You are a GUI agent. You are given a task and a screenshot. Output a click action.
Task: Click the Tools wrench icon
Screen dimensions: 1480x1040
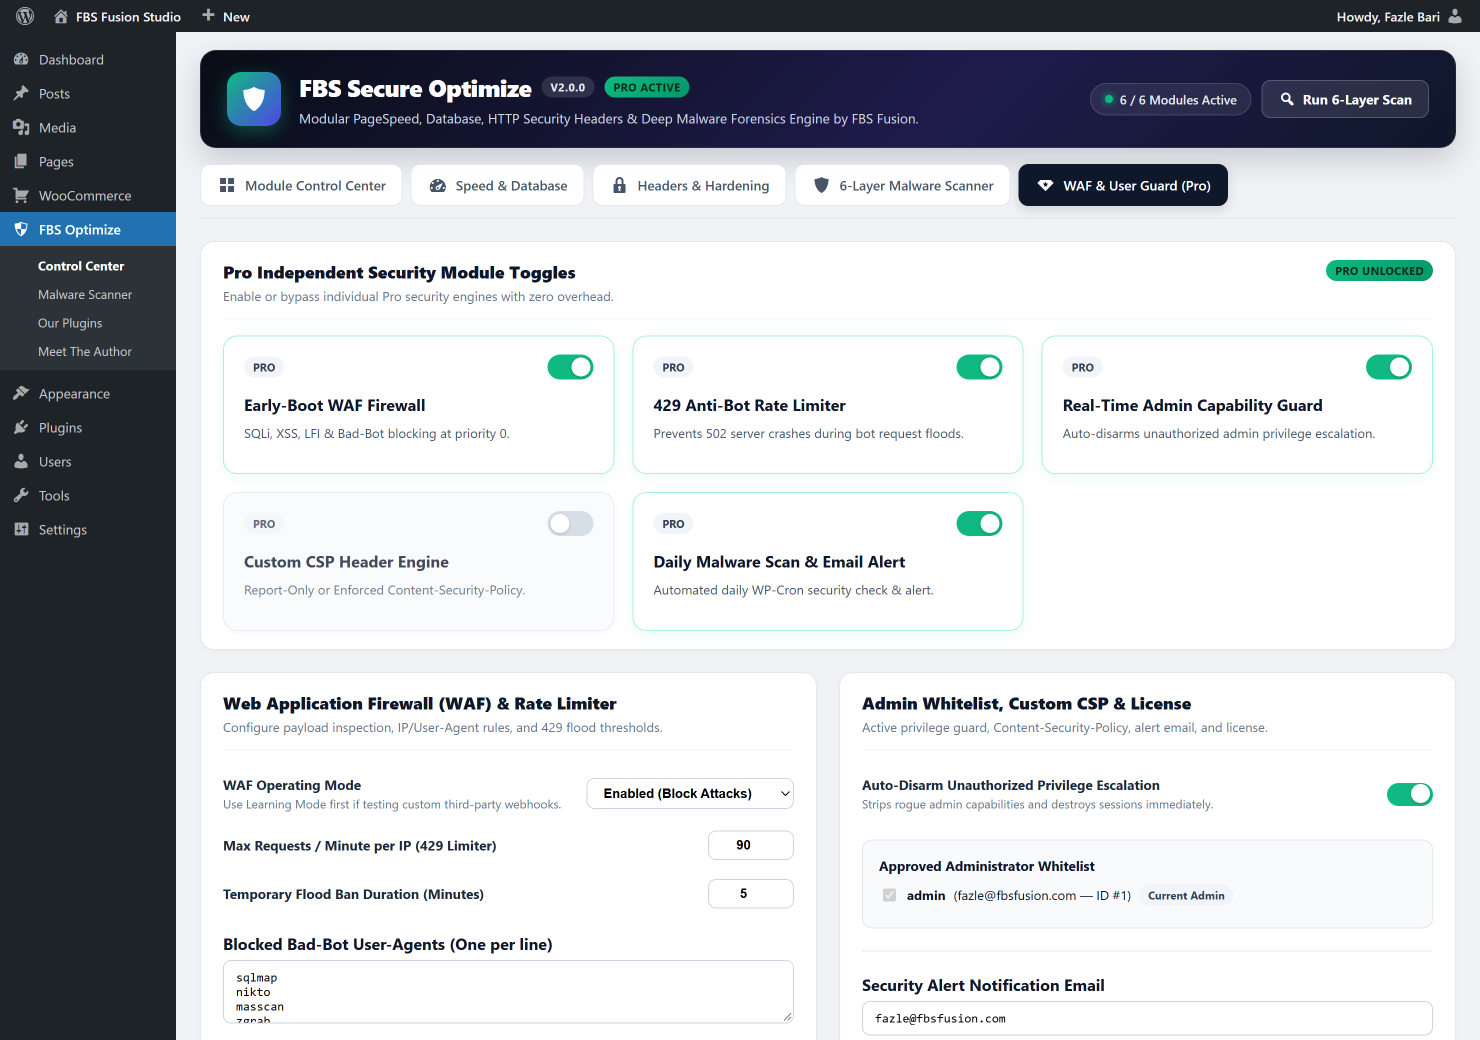21,495
